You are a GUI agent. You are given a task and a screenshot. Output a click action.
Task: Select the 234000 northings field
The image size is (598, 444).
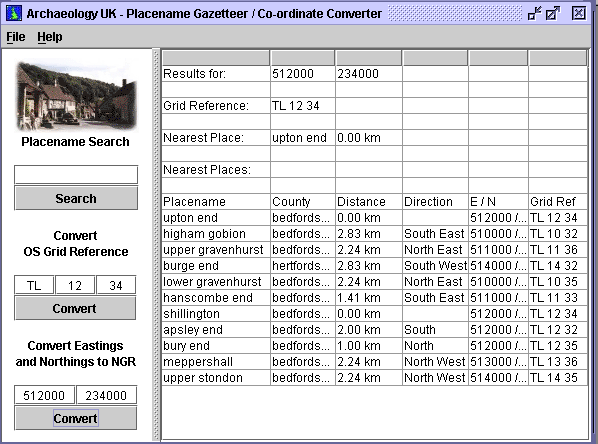click(x=106, y=395)
